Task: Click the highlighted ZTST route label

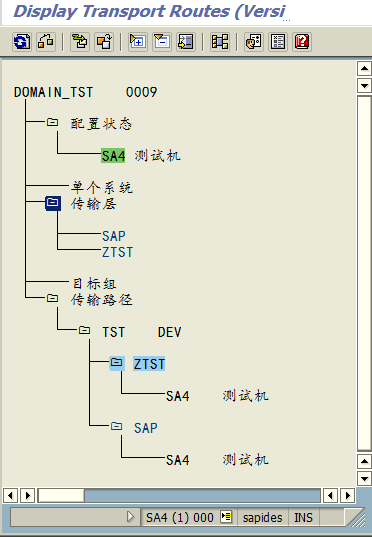Action: point(149,364)
